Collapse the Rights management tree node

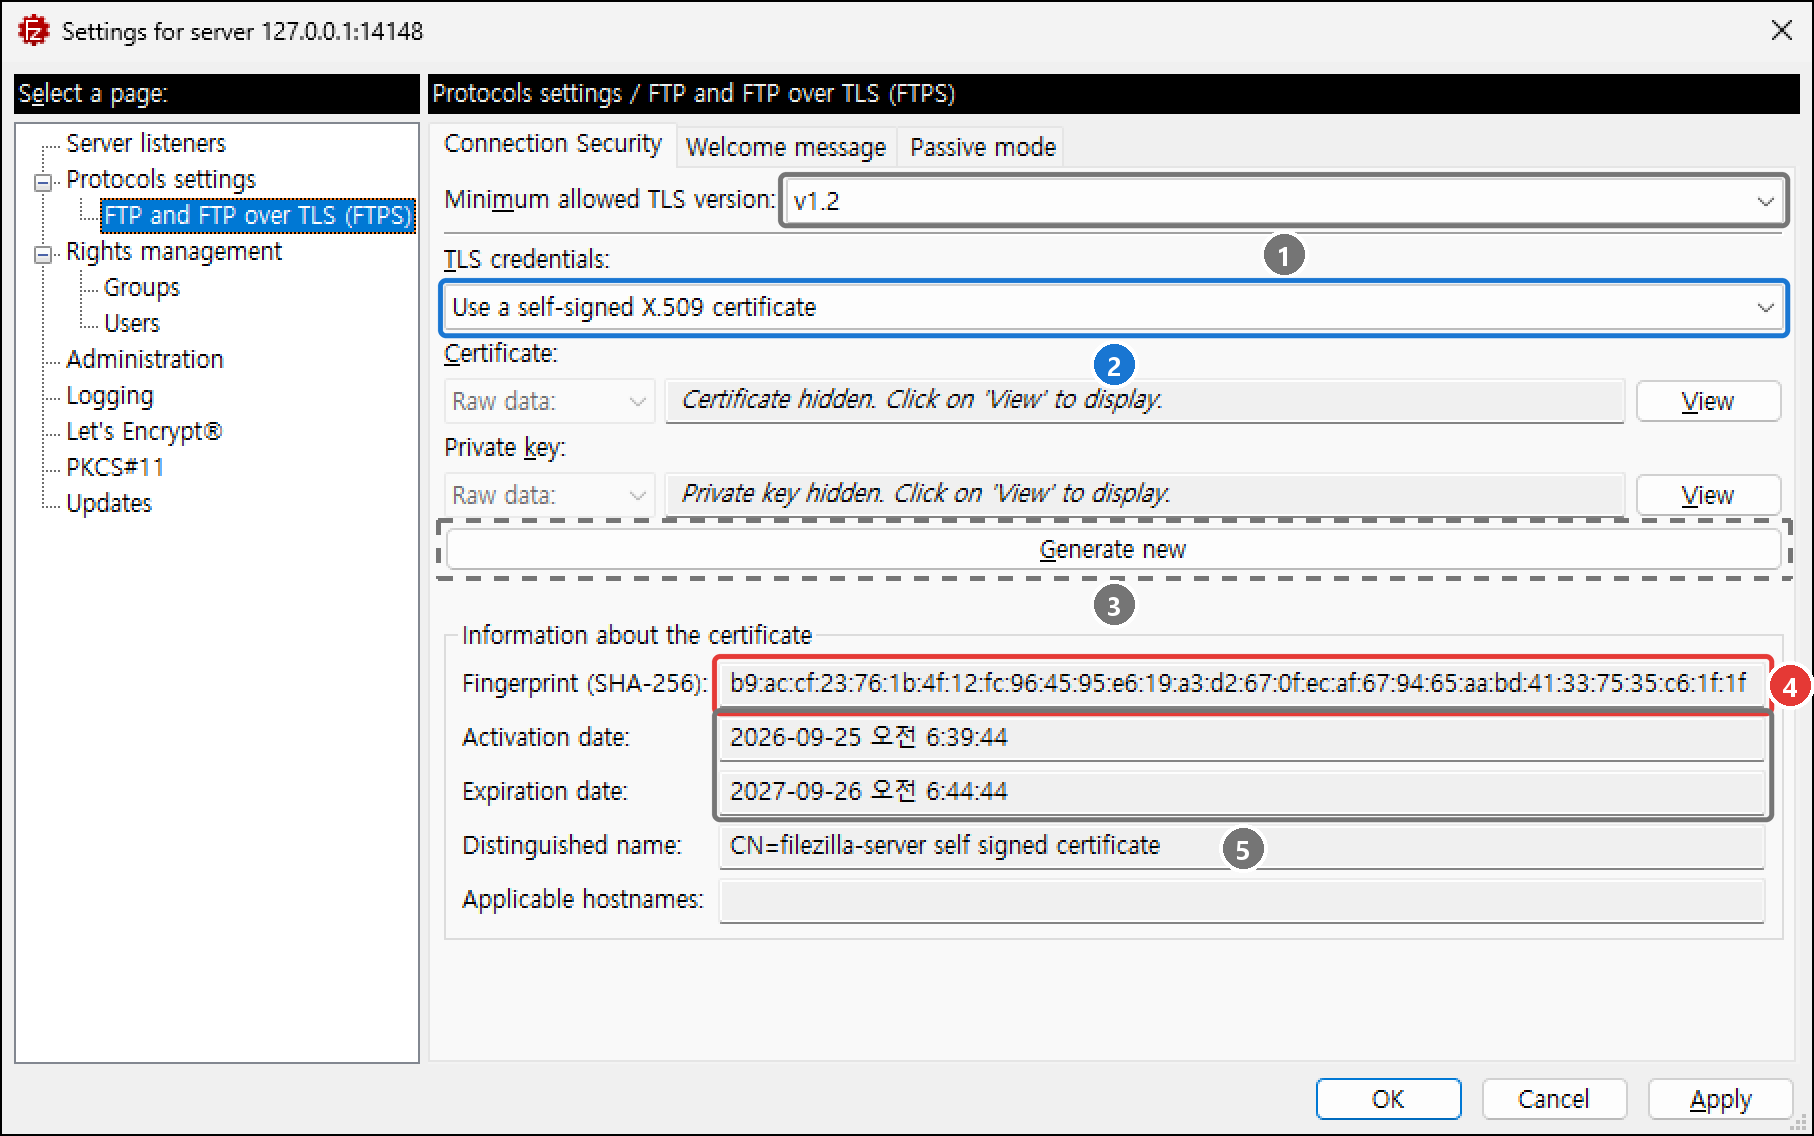(43, 254)
